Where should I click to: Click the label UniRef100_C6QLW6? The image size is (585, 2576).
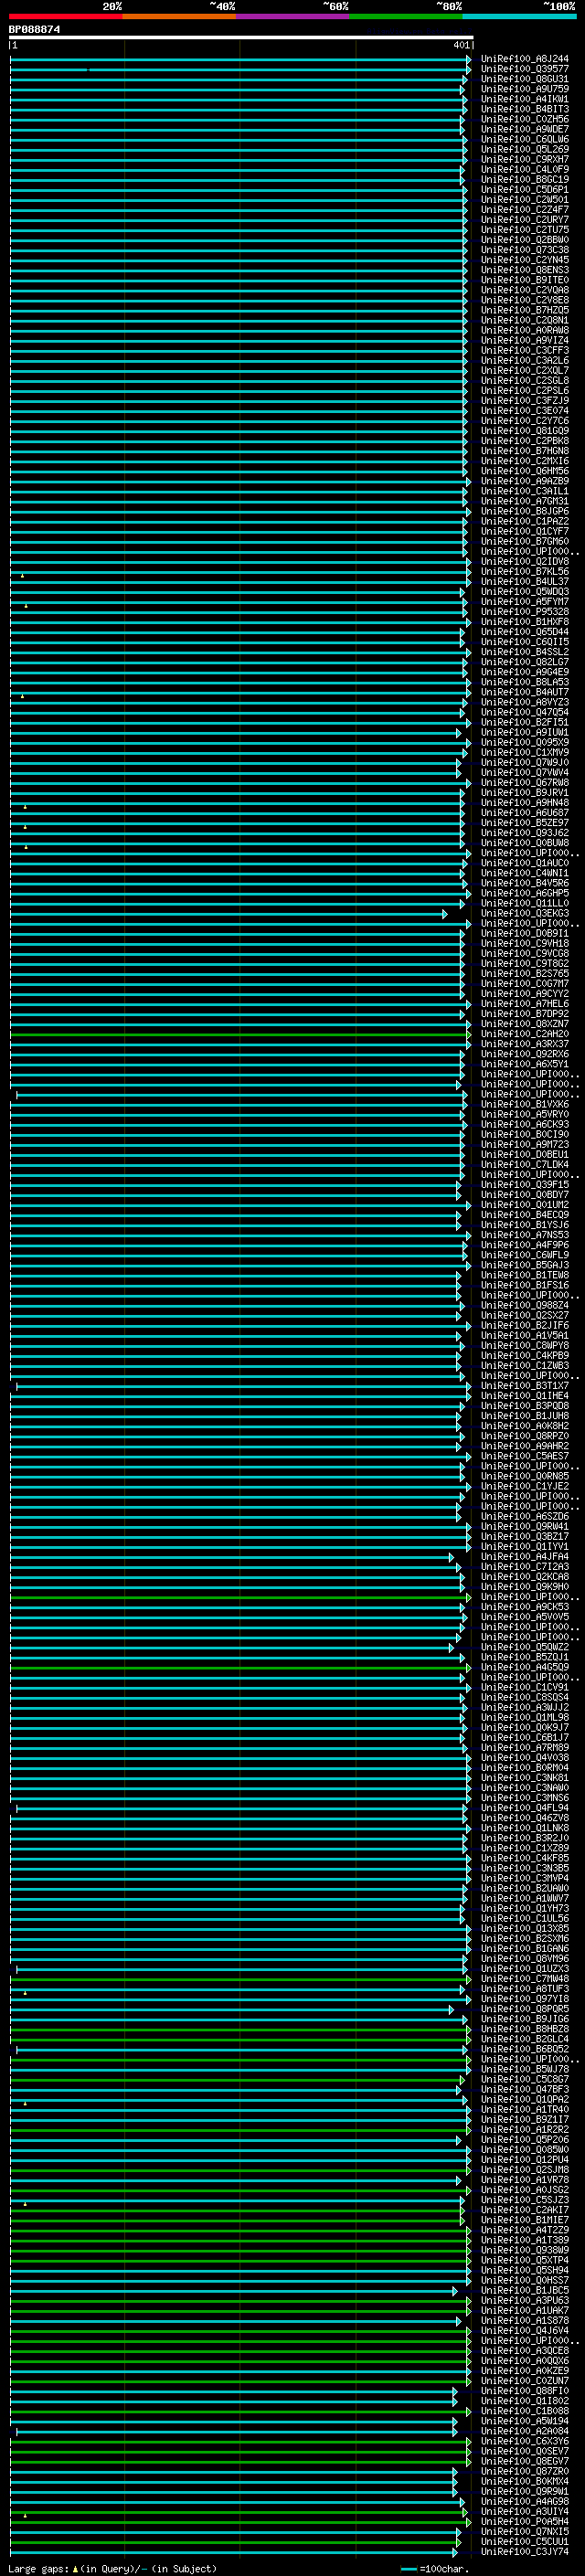tap(524, 139)
